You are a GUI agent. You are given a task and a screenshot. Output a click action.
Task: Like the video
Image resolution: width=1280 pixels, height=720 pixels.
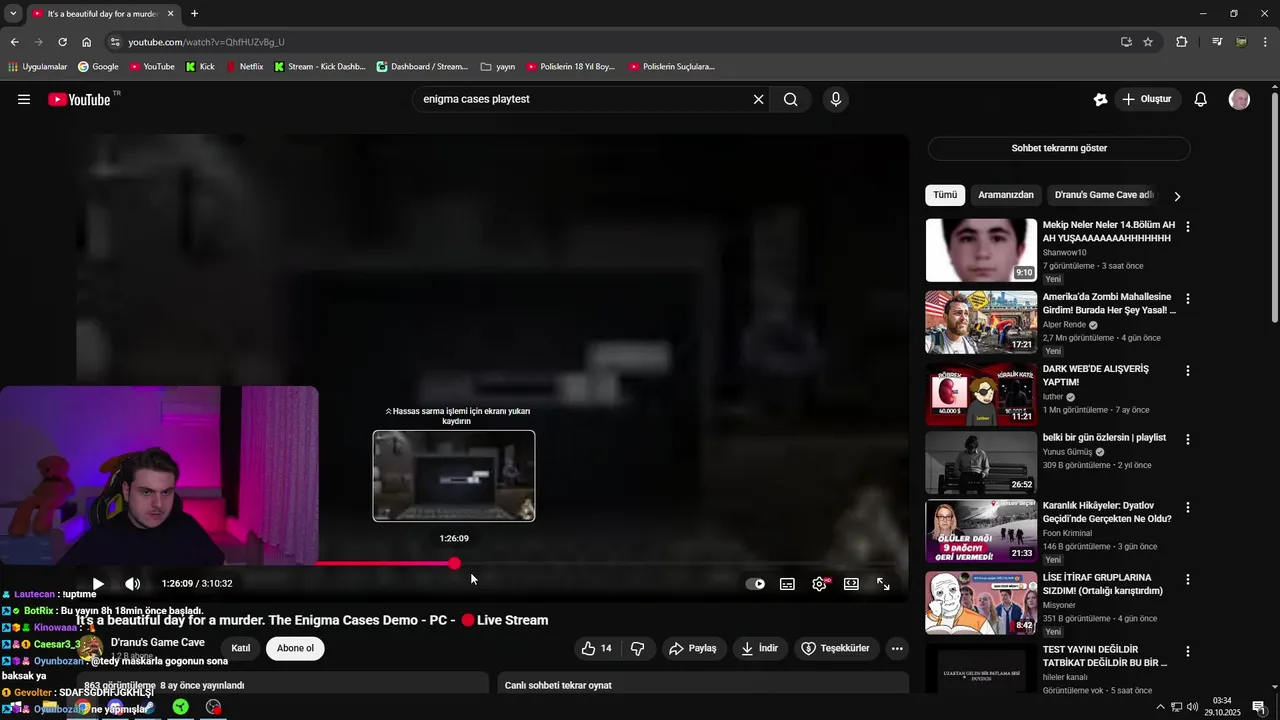coord(596,648)
